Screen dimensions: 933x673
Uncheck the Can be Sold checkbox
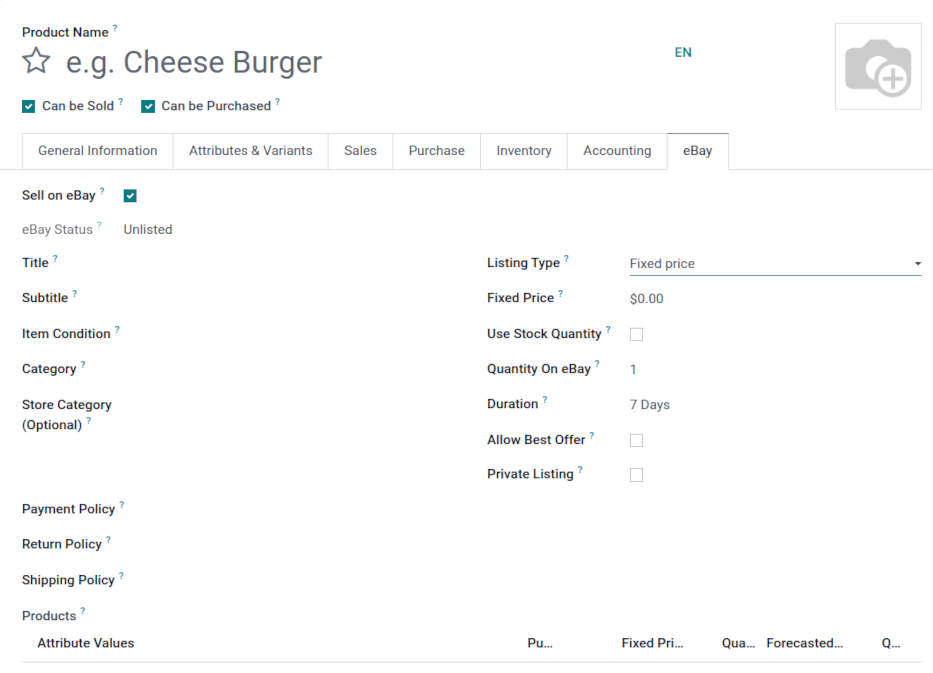click(28, 105)
